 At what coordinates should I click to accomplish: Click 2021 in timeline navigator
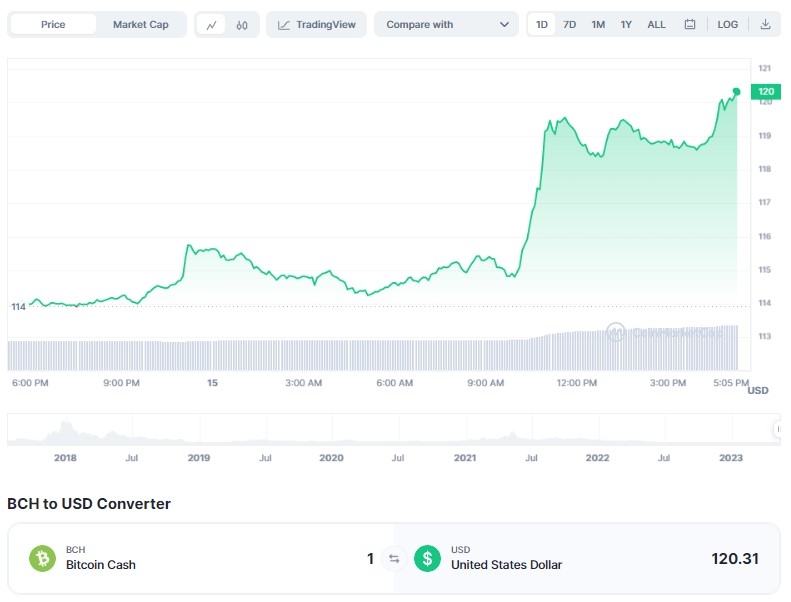tap(465, 458)
